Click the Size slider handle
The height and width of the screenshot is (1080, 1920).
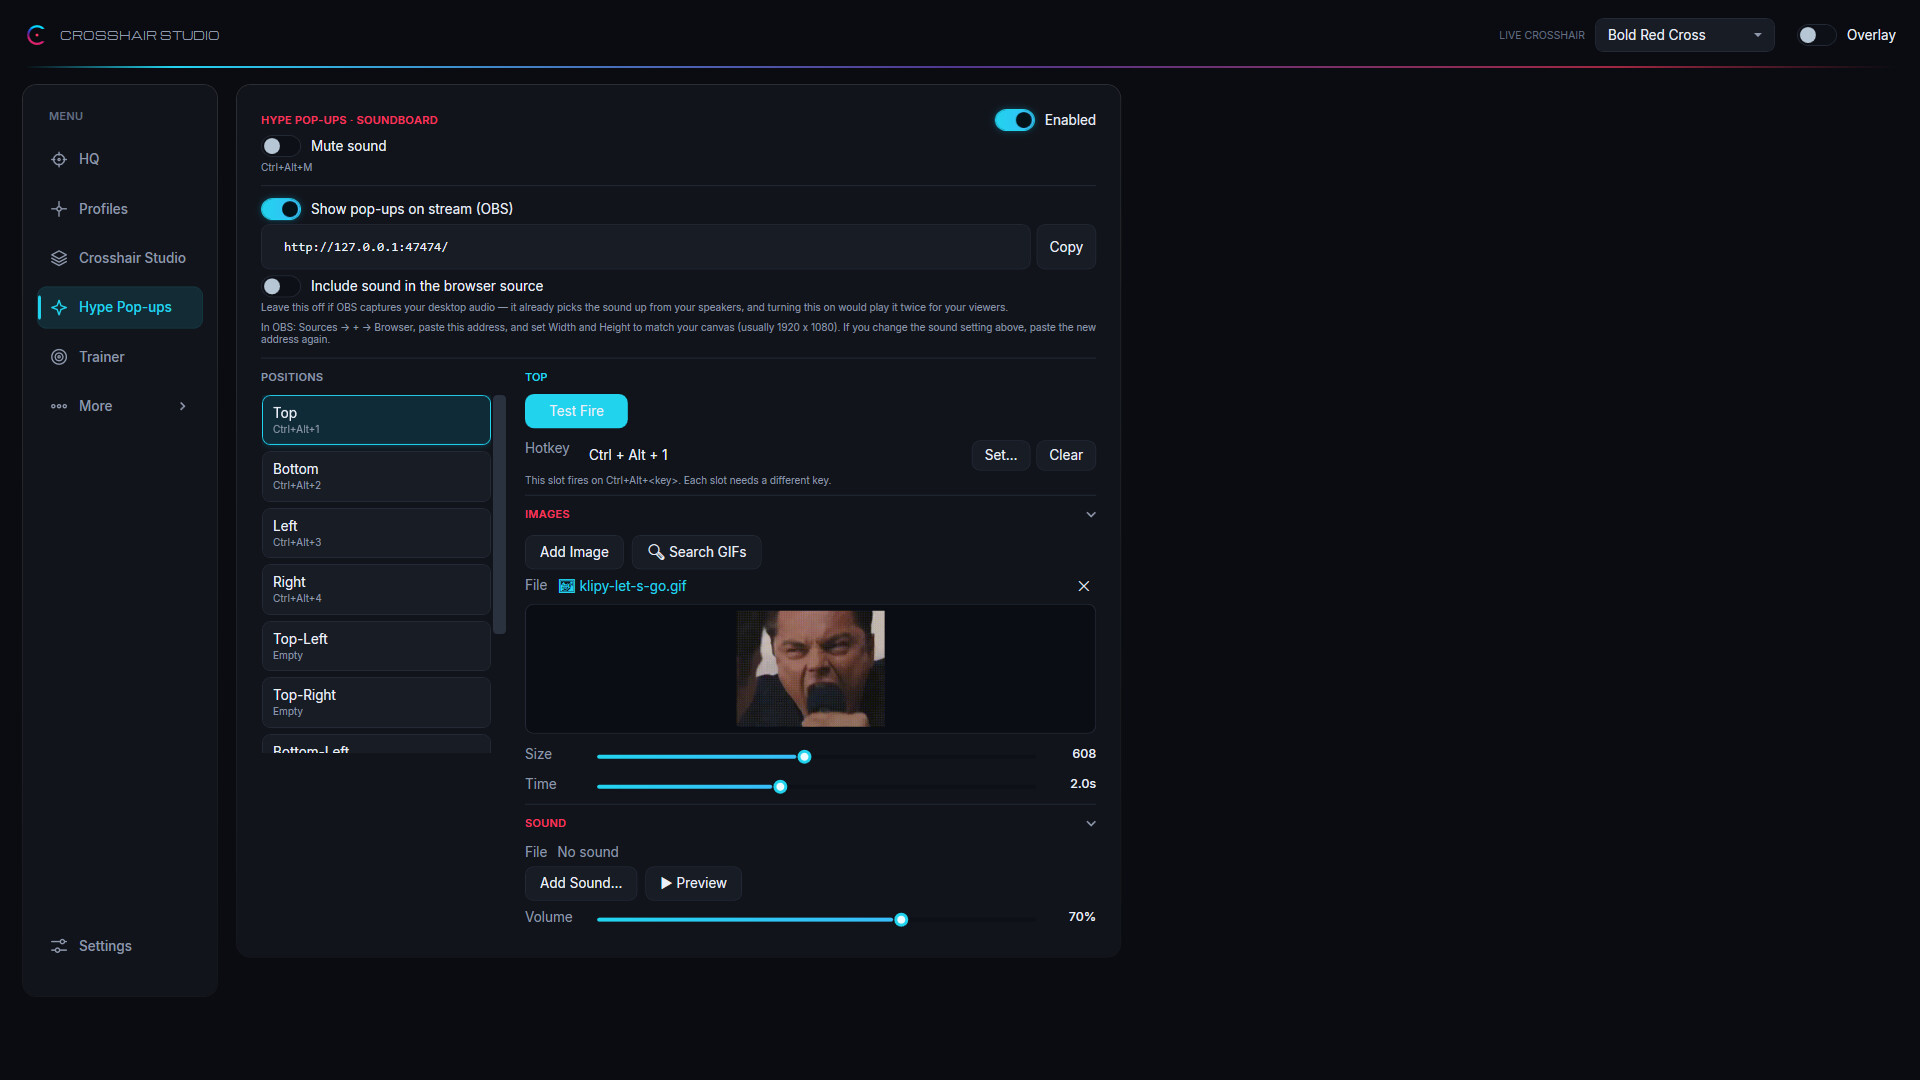point(804,757)
